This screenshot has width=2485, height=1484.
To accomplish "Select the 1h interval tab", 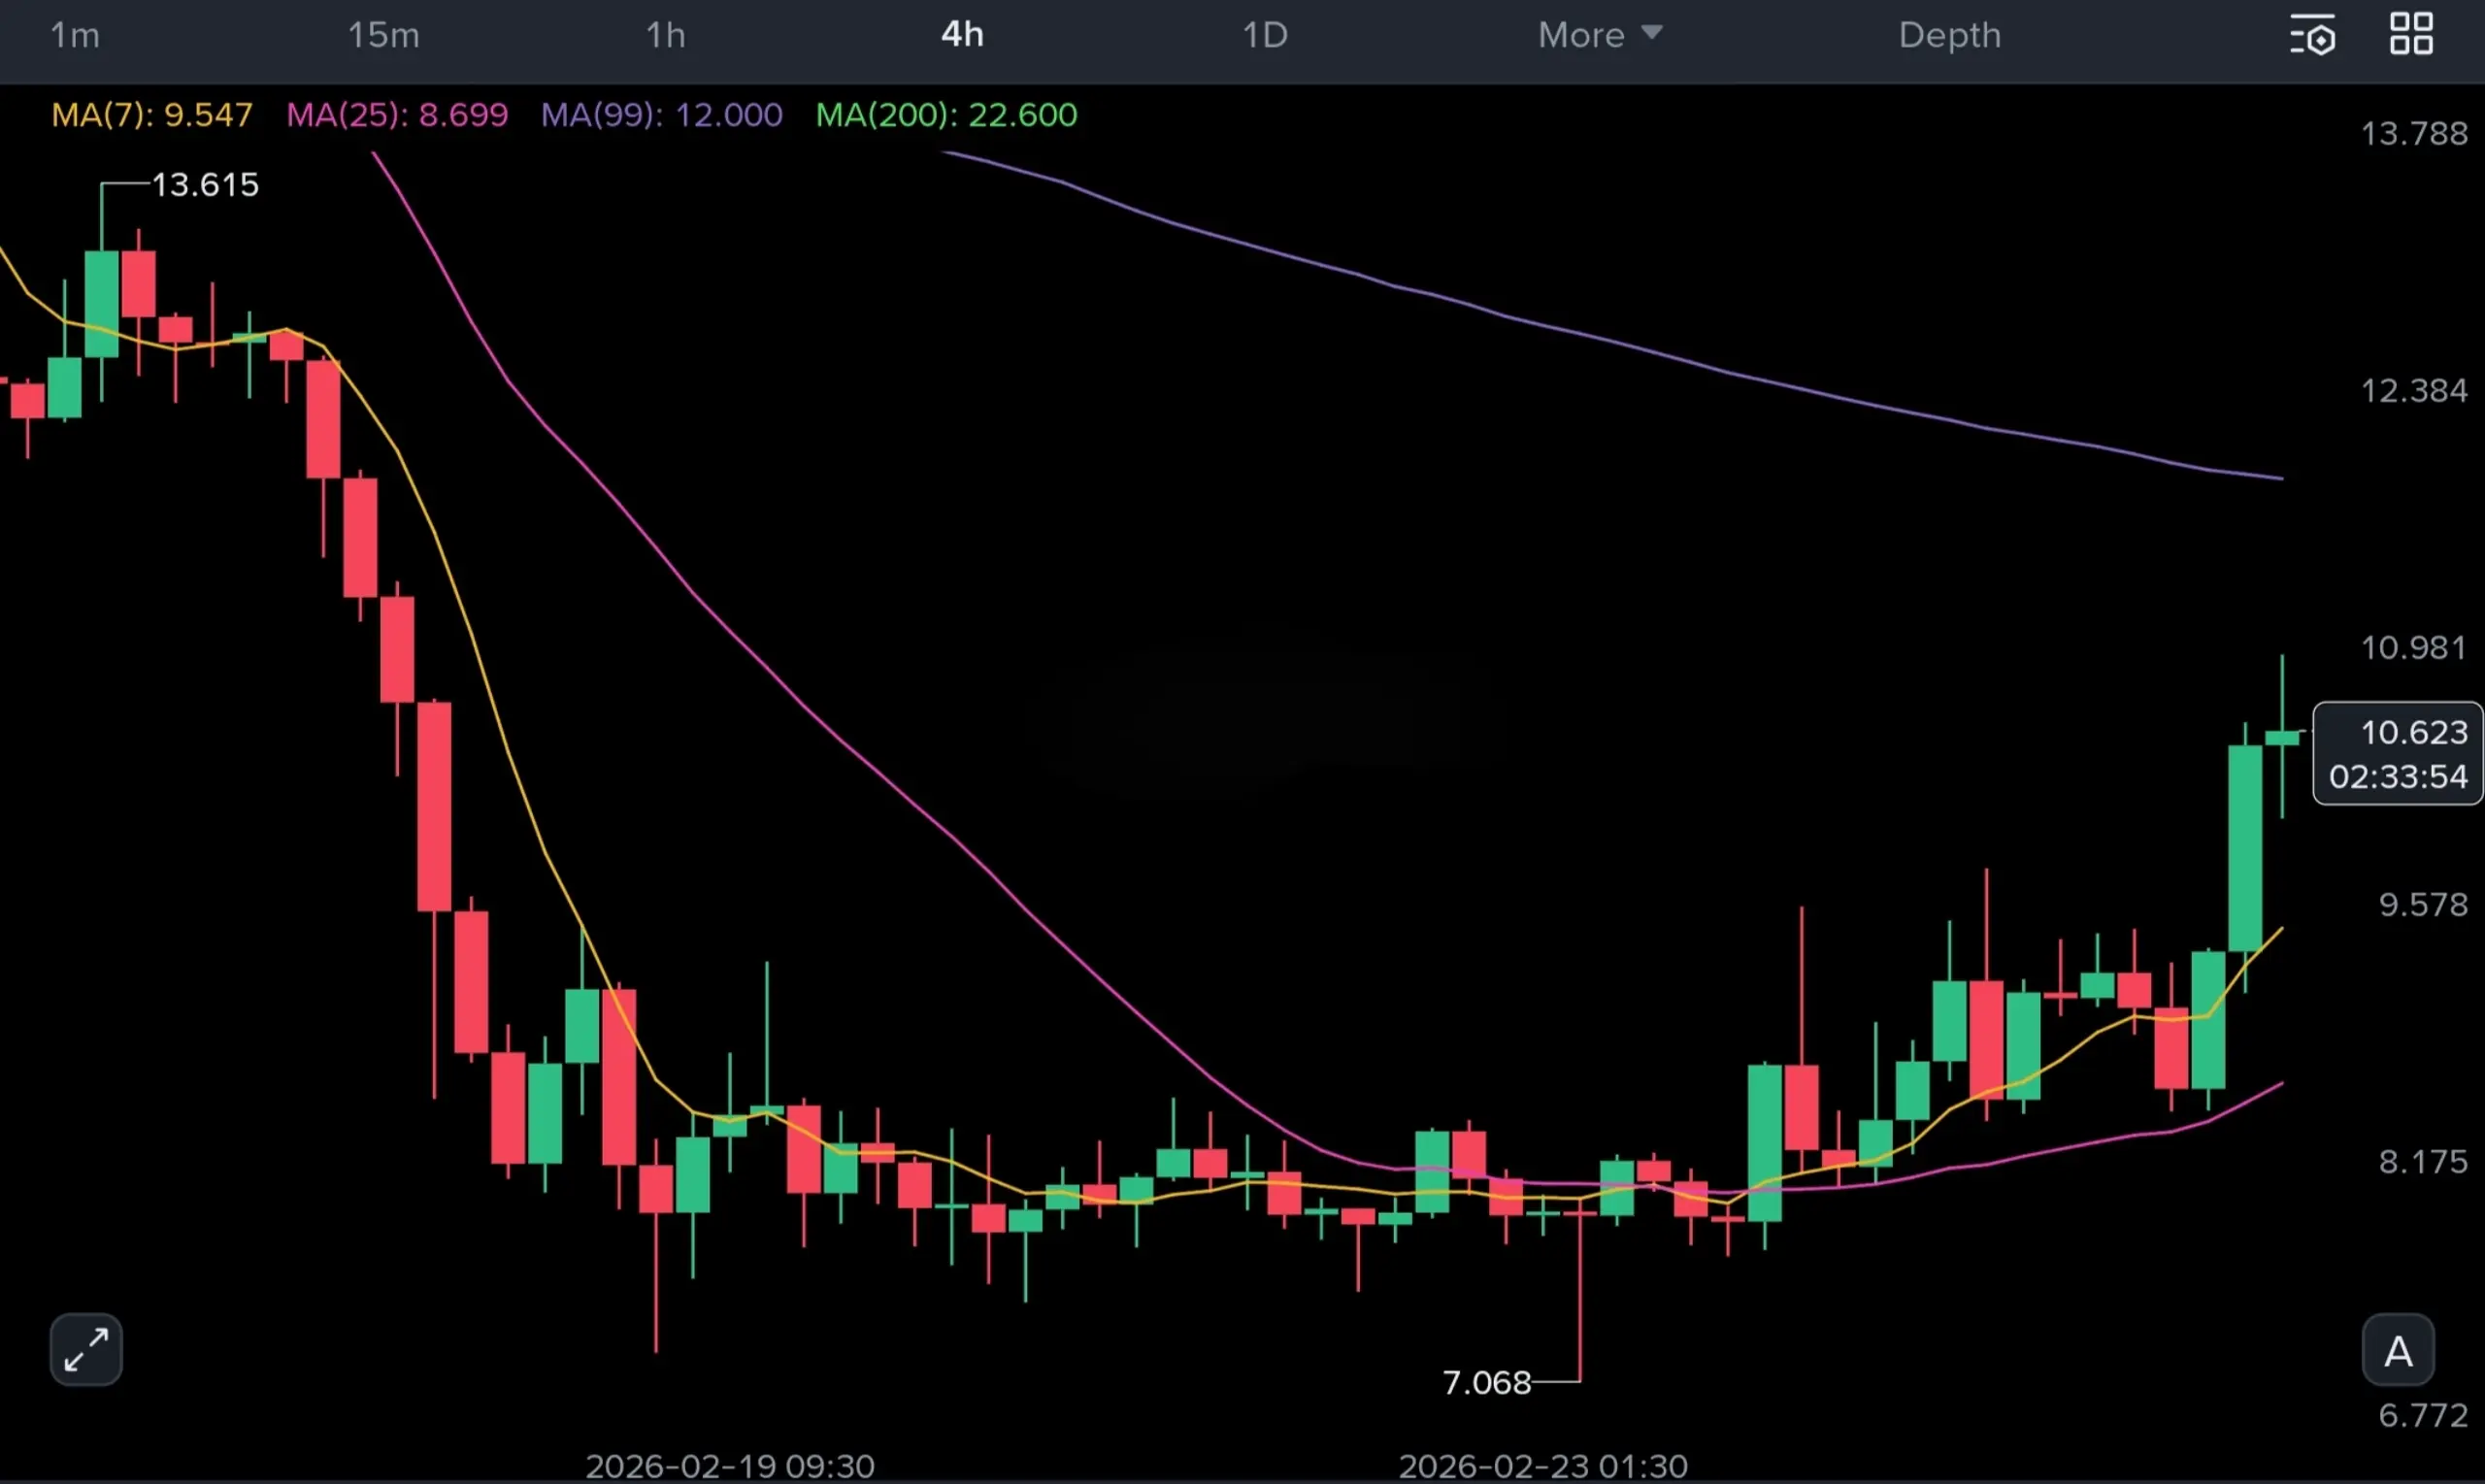I will [665, 35].
